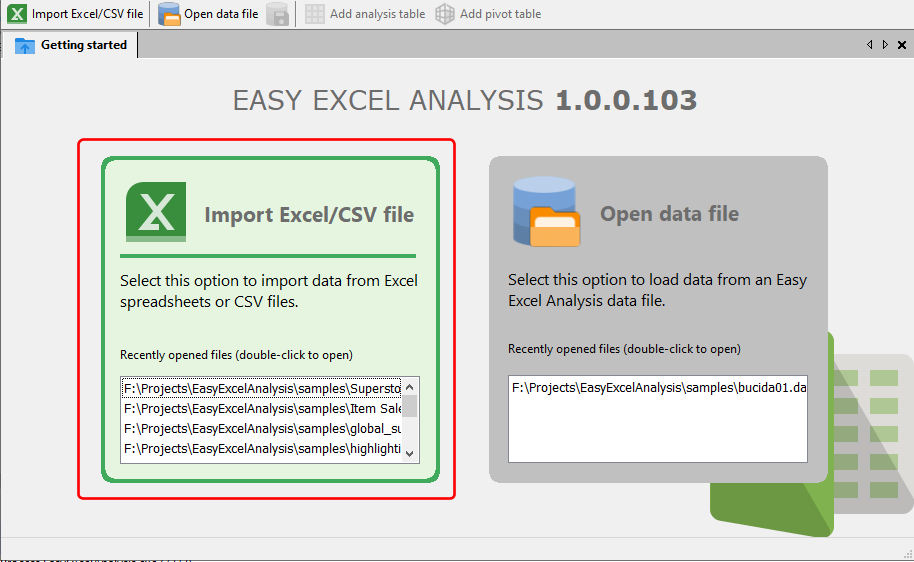Select the Item Sales recent file entry
The image size is (914, 562).
262,408
